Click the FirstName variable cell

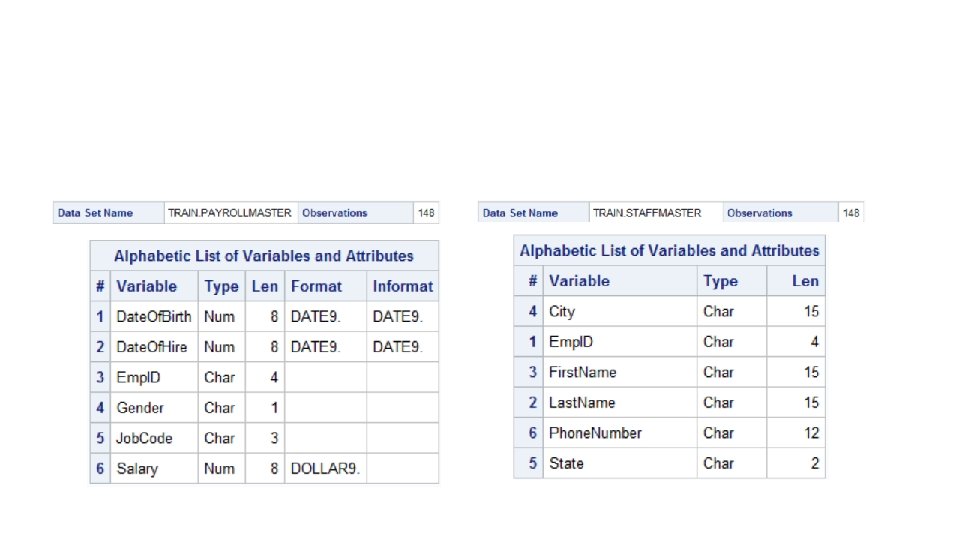click(x=620, y=372)
